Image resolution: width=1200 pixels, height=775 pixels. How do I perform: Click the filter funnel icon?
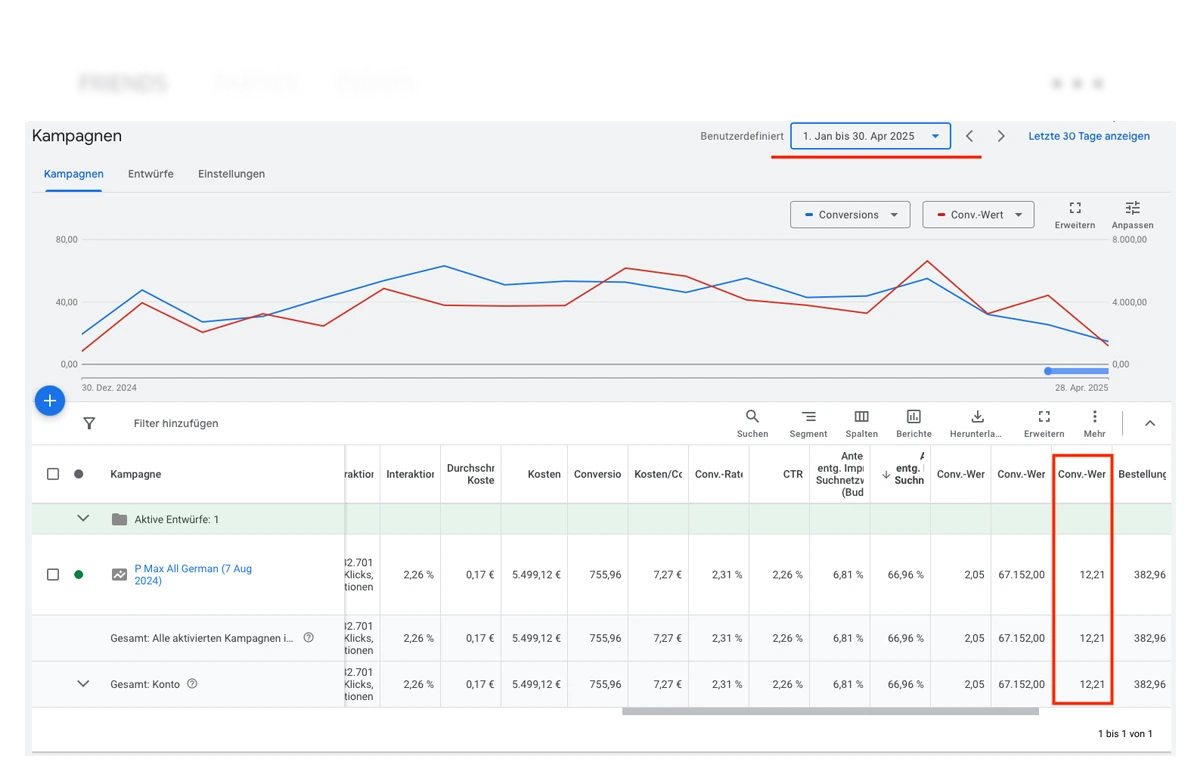[x=89, y=424]
